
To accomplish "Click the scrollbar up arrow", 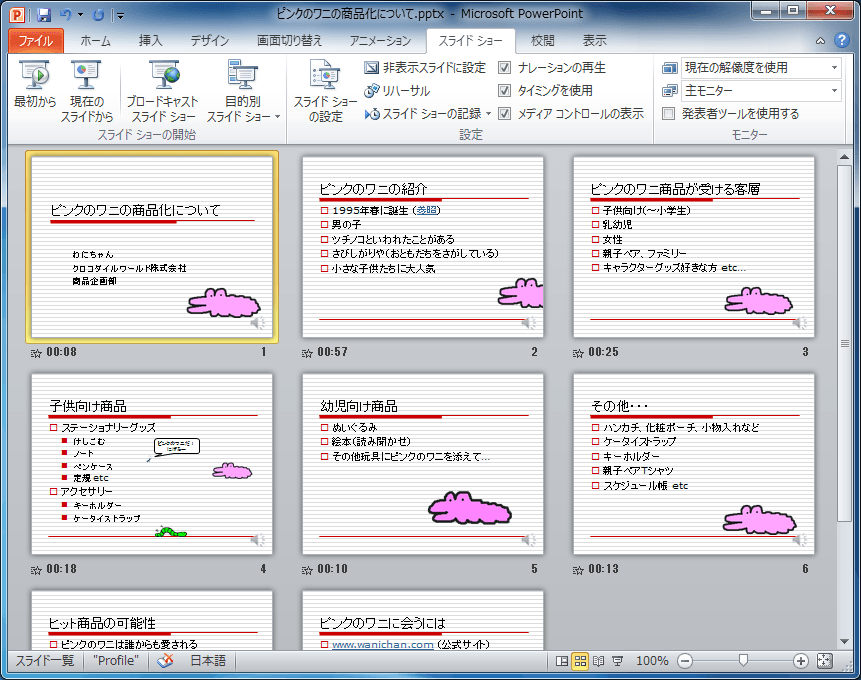I will (x=845, y=157).
